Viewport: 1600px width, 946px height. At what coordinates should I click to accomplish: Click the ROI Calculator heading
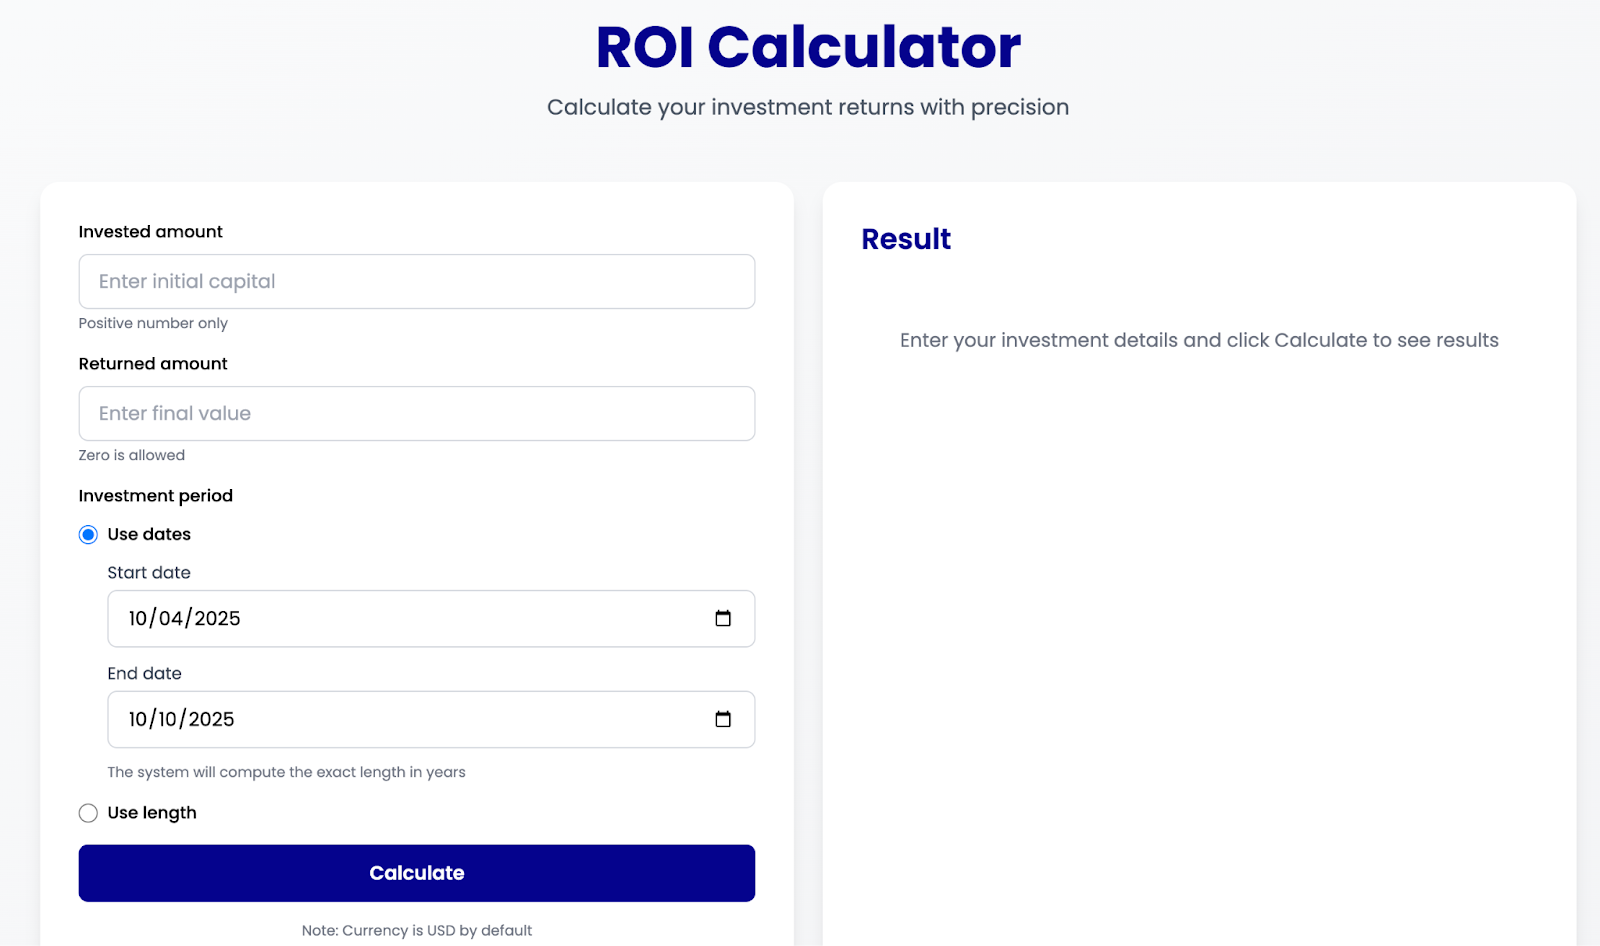[808, 47]
